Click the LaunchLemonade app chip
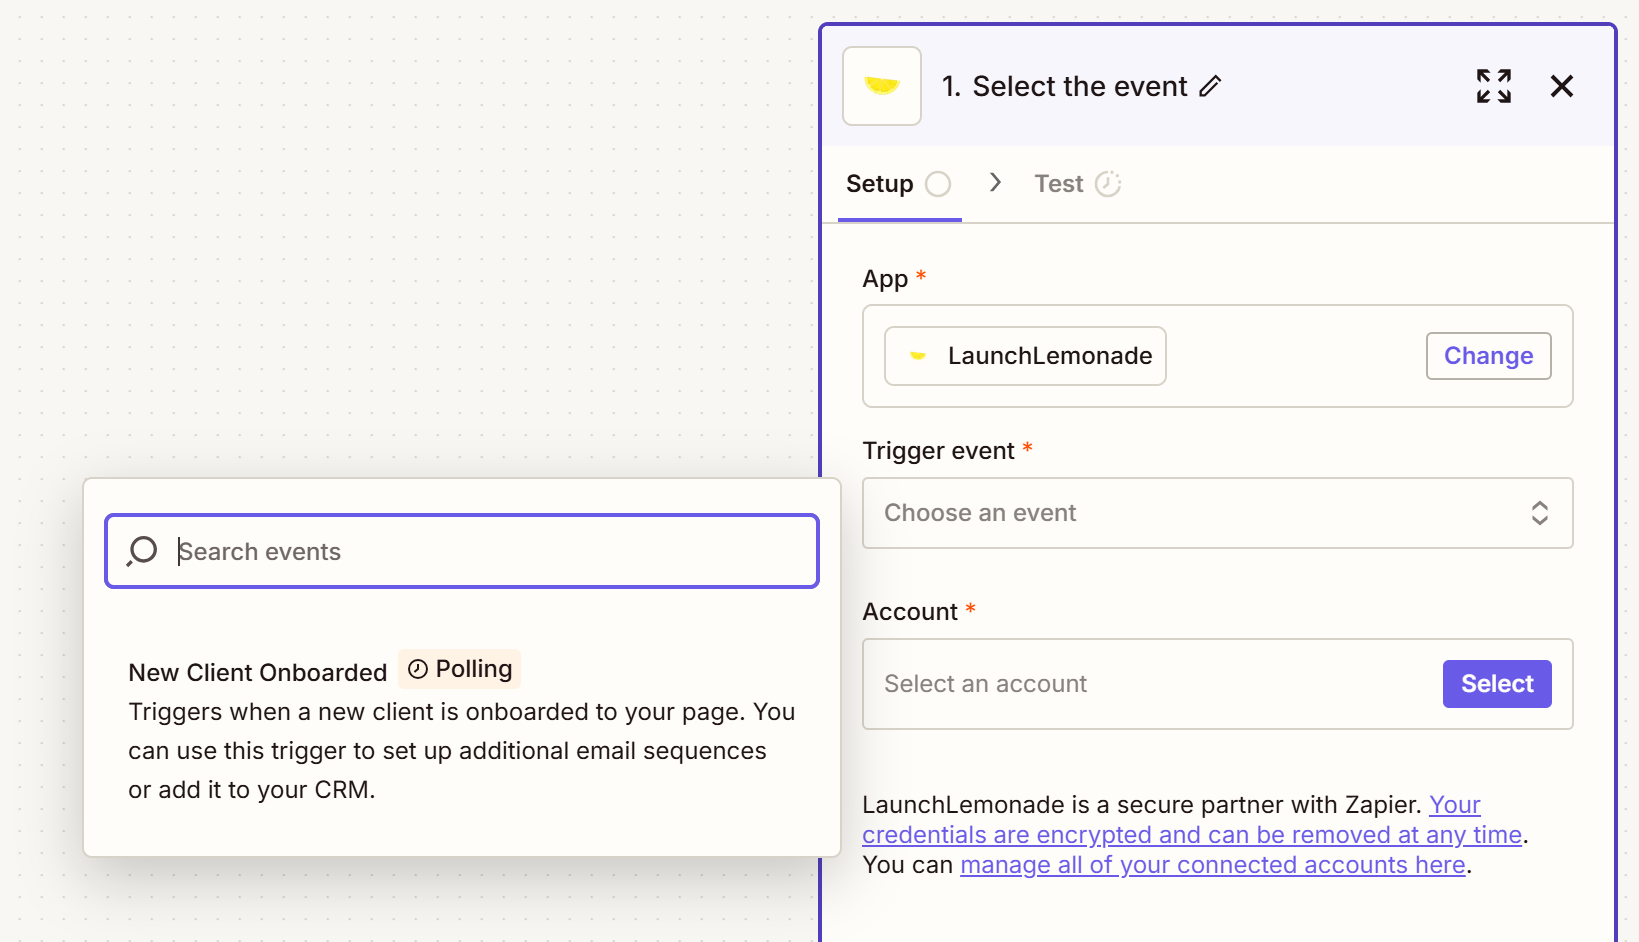The image size is (1639, 942). pyautogui.click(x=1025, y=356)
